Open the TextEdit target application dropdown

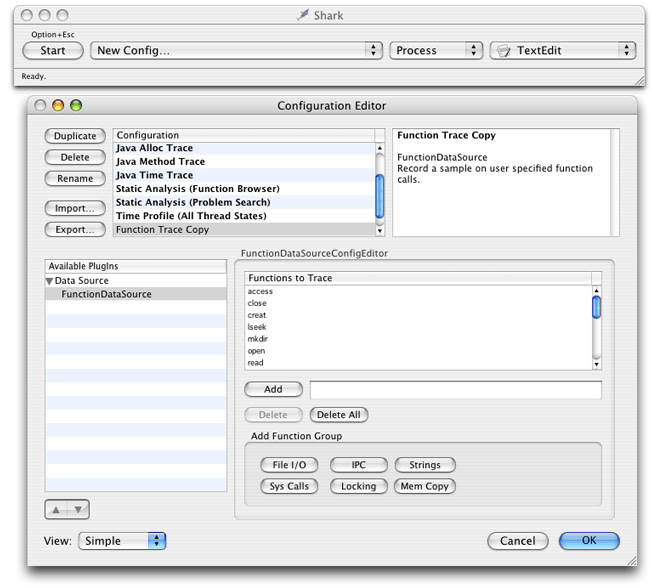pos(562,50)
